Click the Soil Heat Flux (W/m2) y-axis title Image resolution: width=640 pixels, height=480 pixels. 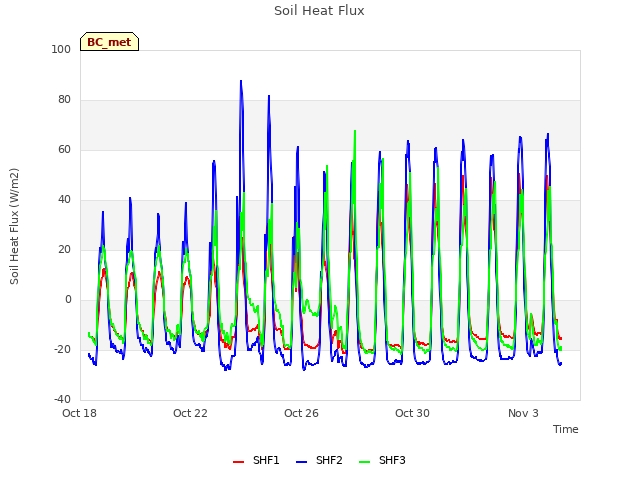15,226
